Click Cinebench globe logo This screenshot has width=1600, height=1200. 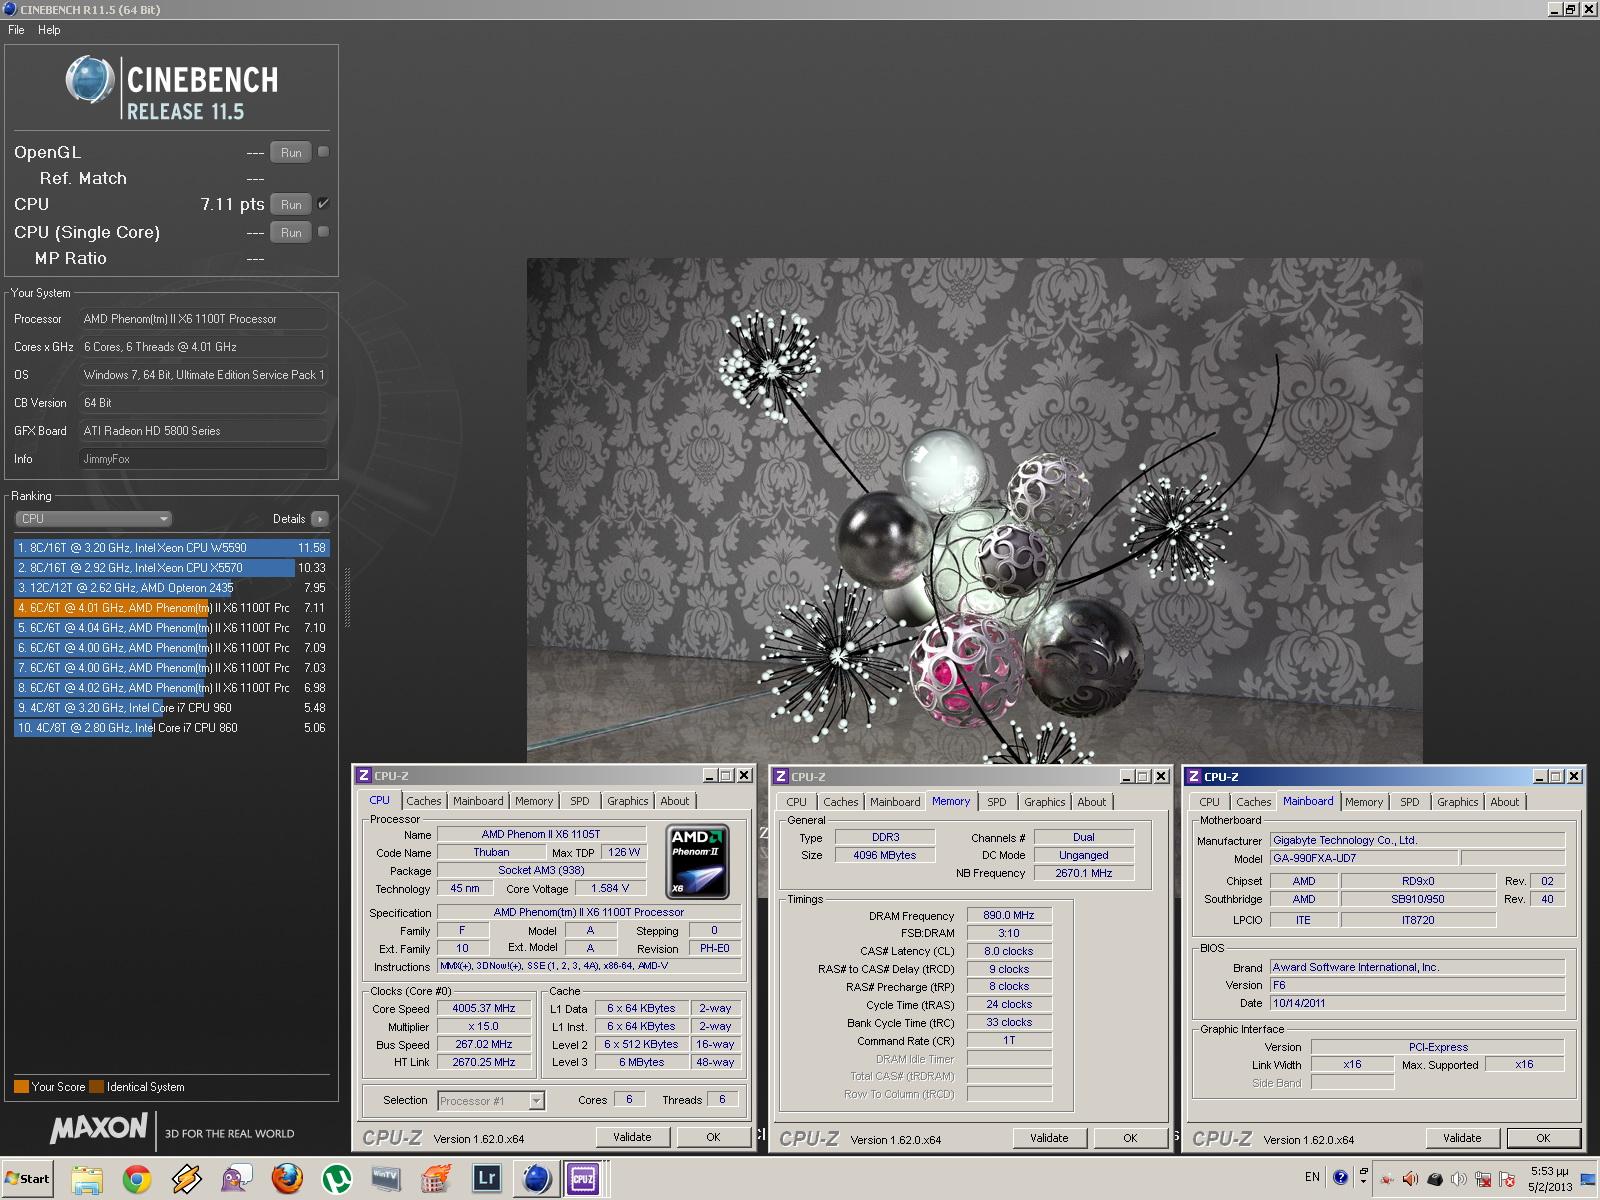[90, 79]
